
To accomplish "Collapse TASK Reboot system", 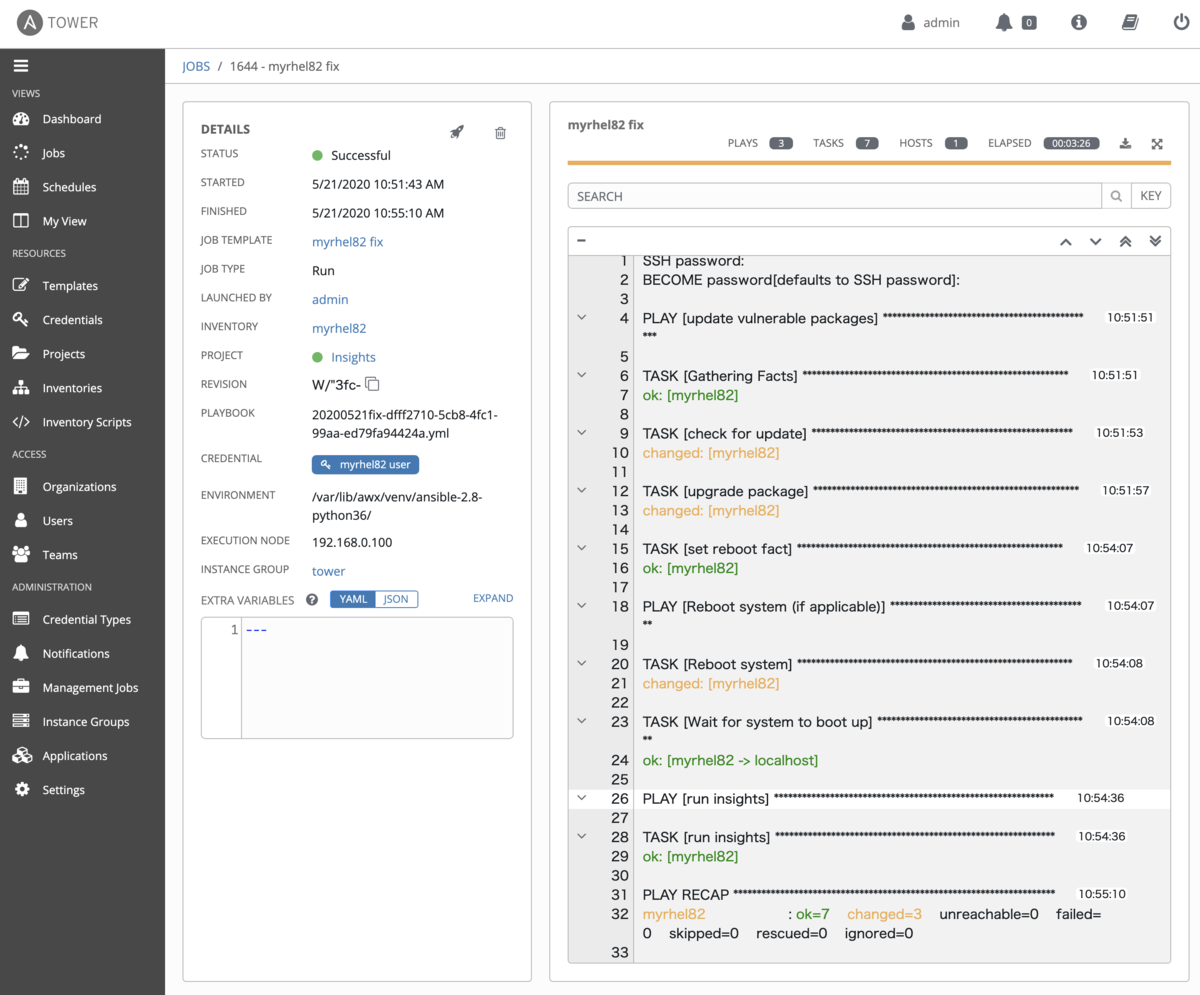I will (581, 663).
